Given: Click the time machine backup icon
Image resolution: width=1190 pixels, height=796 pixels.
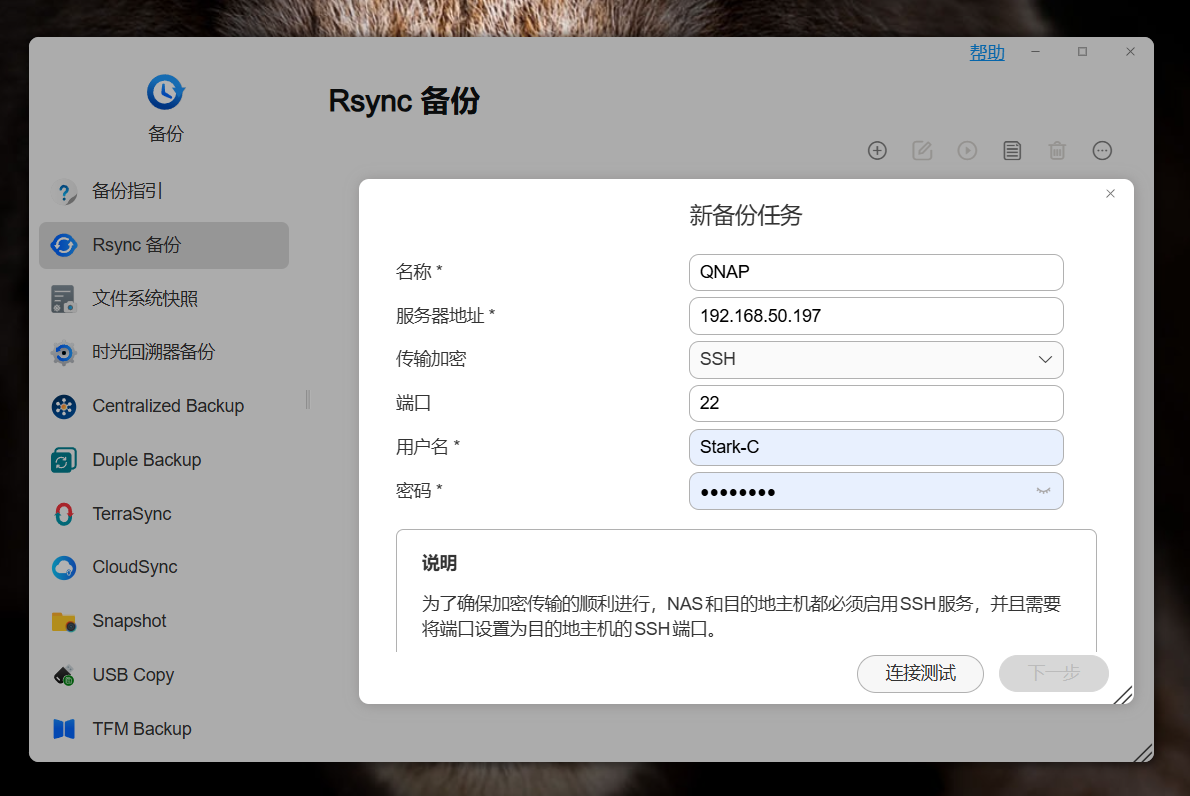Looking at the screenshot, I should tap(64, 353).
